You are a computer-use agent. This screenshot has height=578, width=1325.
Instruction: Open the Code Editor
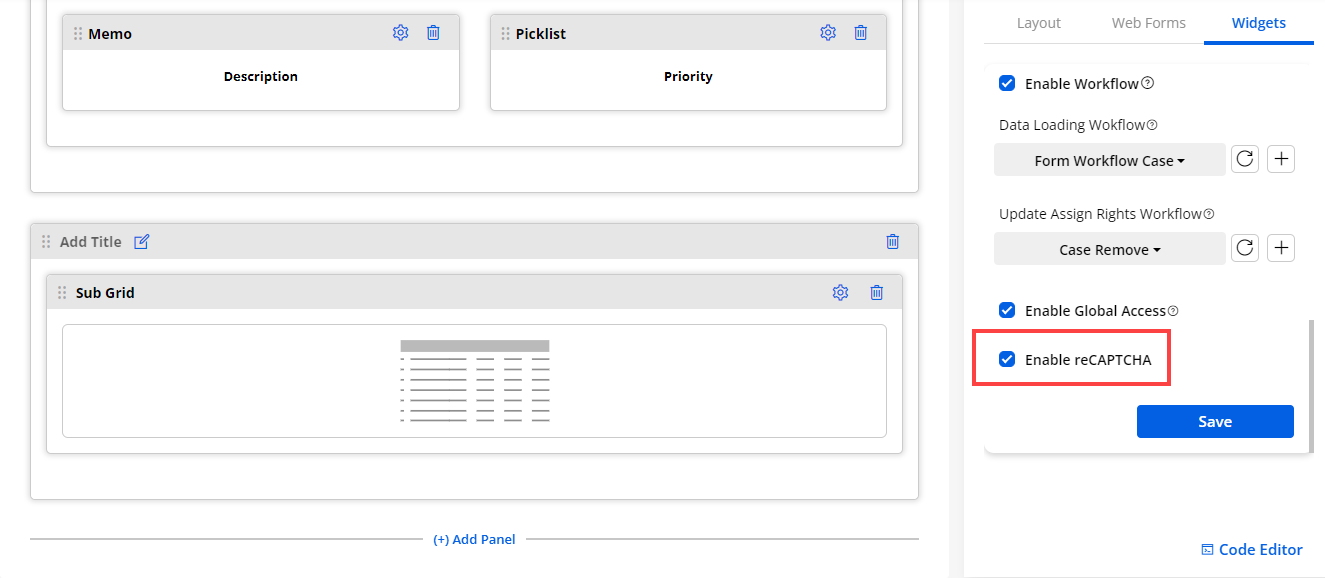(x=1252, y=550)
